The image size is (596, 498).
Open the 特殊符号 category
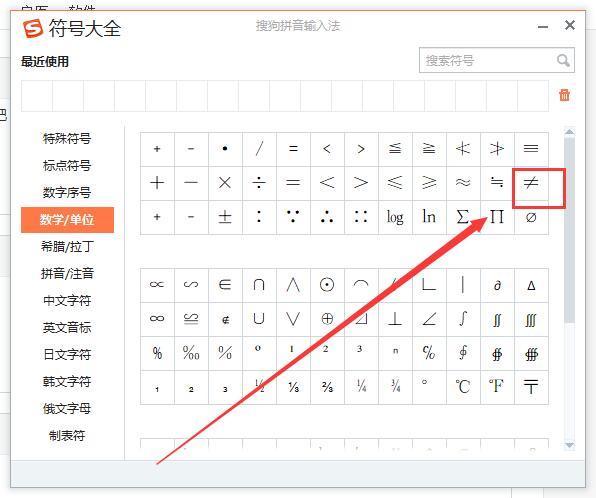(67, 138)
